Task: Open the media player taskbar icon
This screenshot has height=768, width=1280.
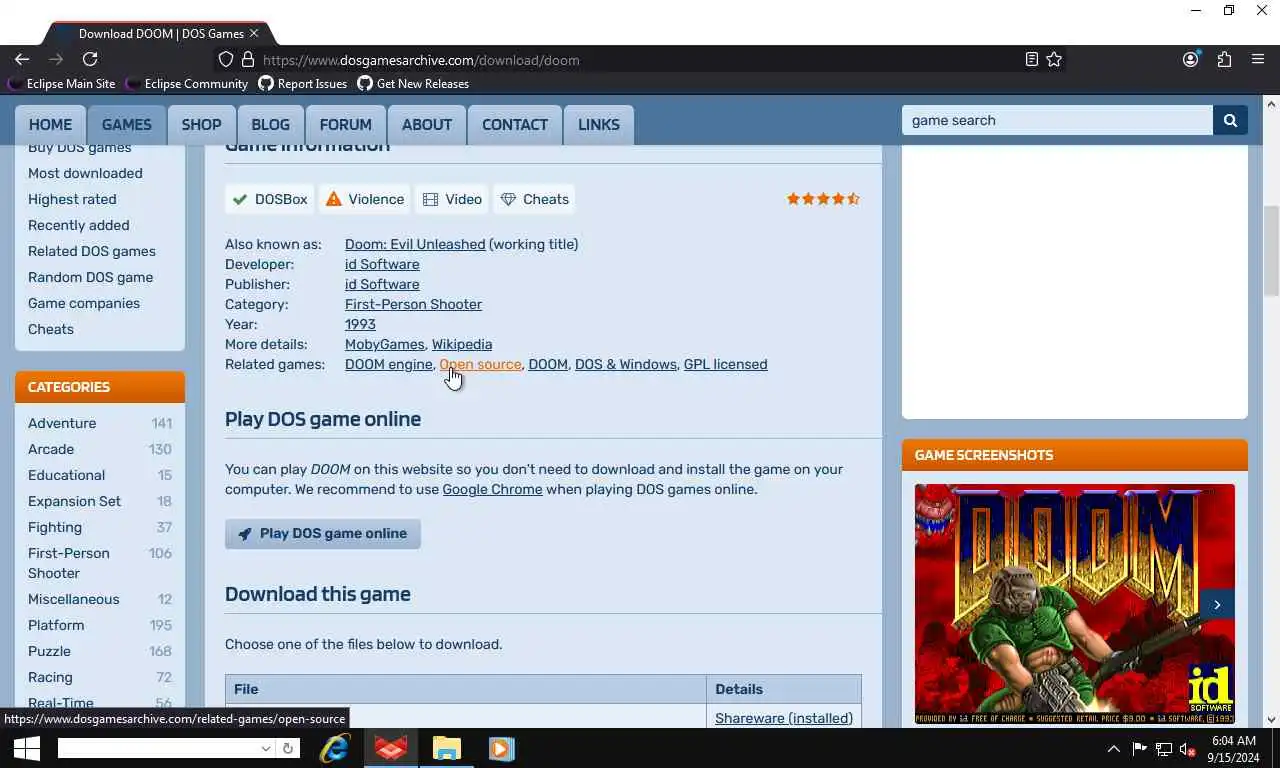Action: 501,748
